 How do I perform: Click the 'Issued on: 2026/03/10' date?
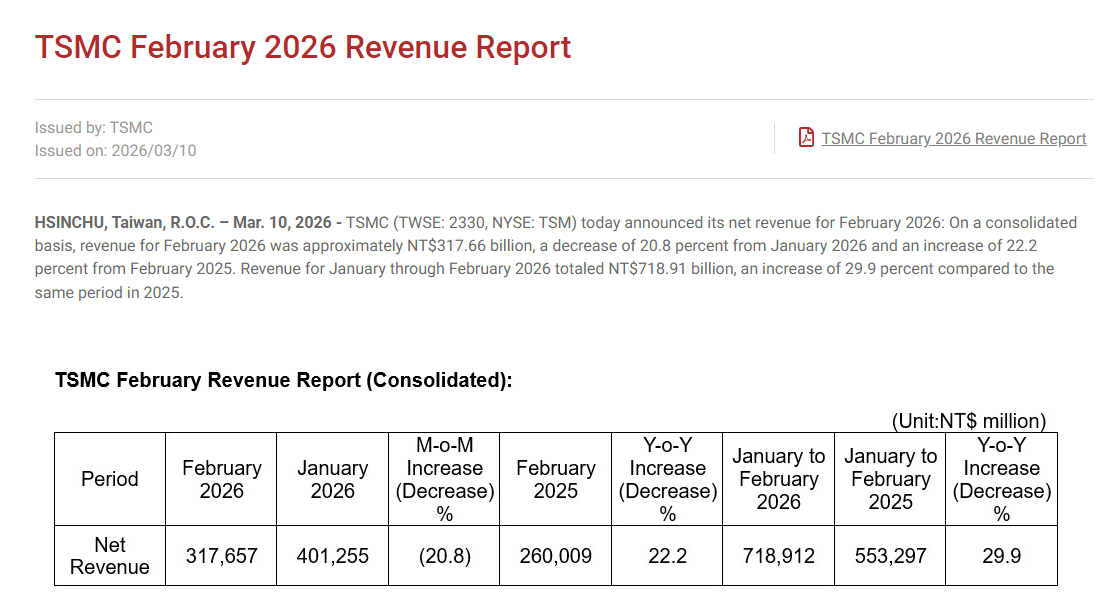(115, 150)
